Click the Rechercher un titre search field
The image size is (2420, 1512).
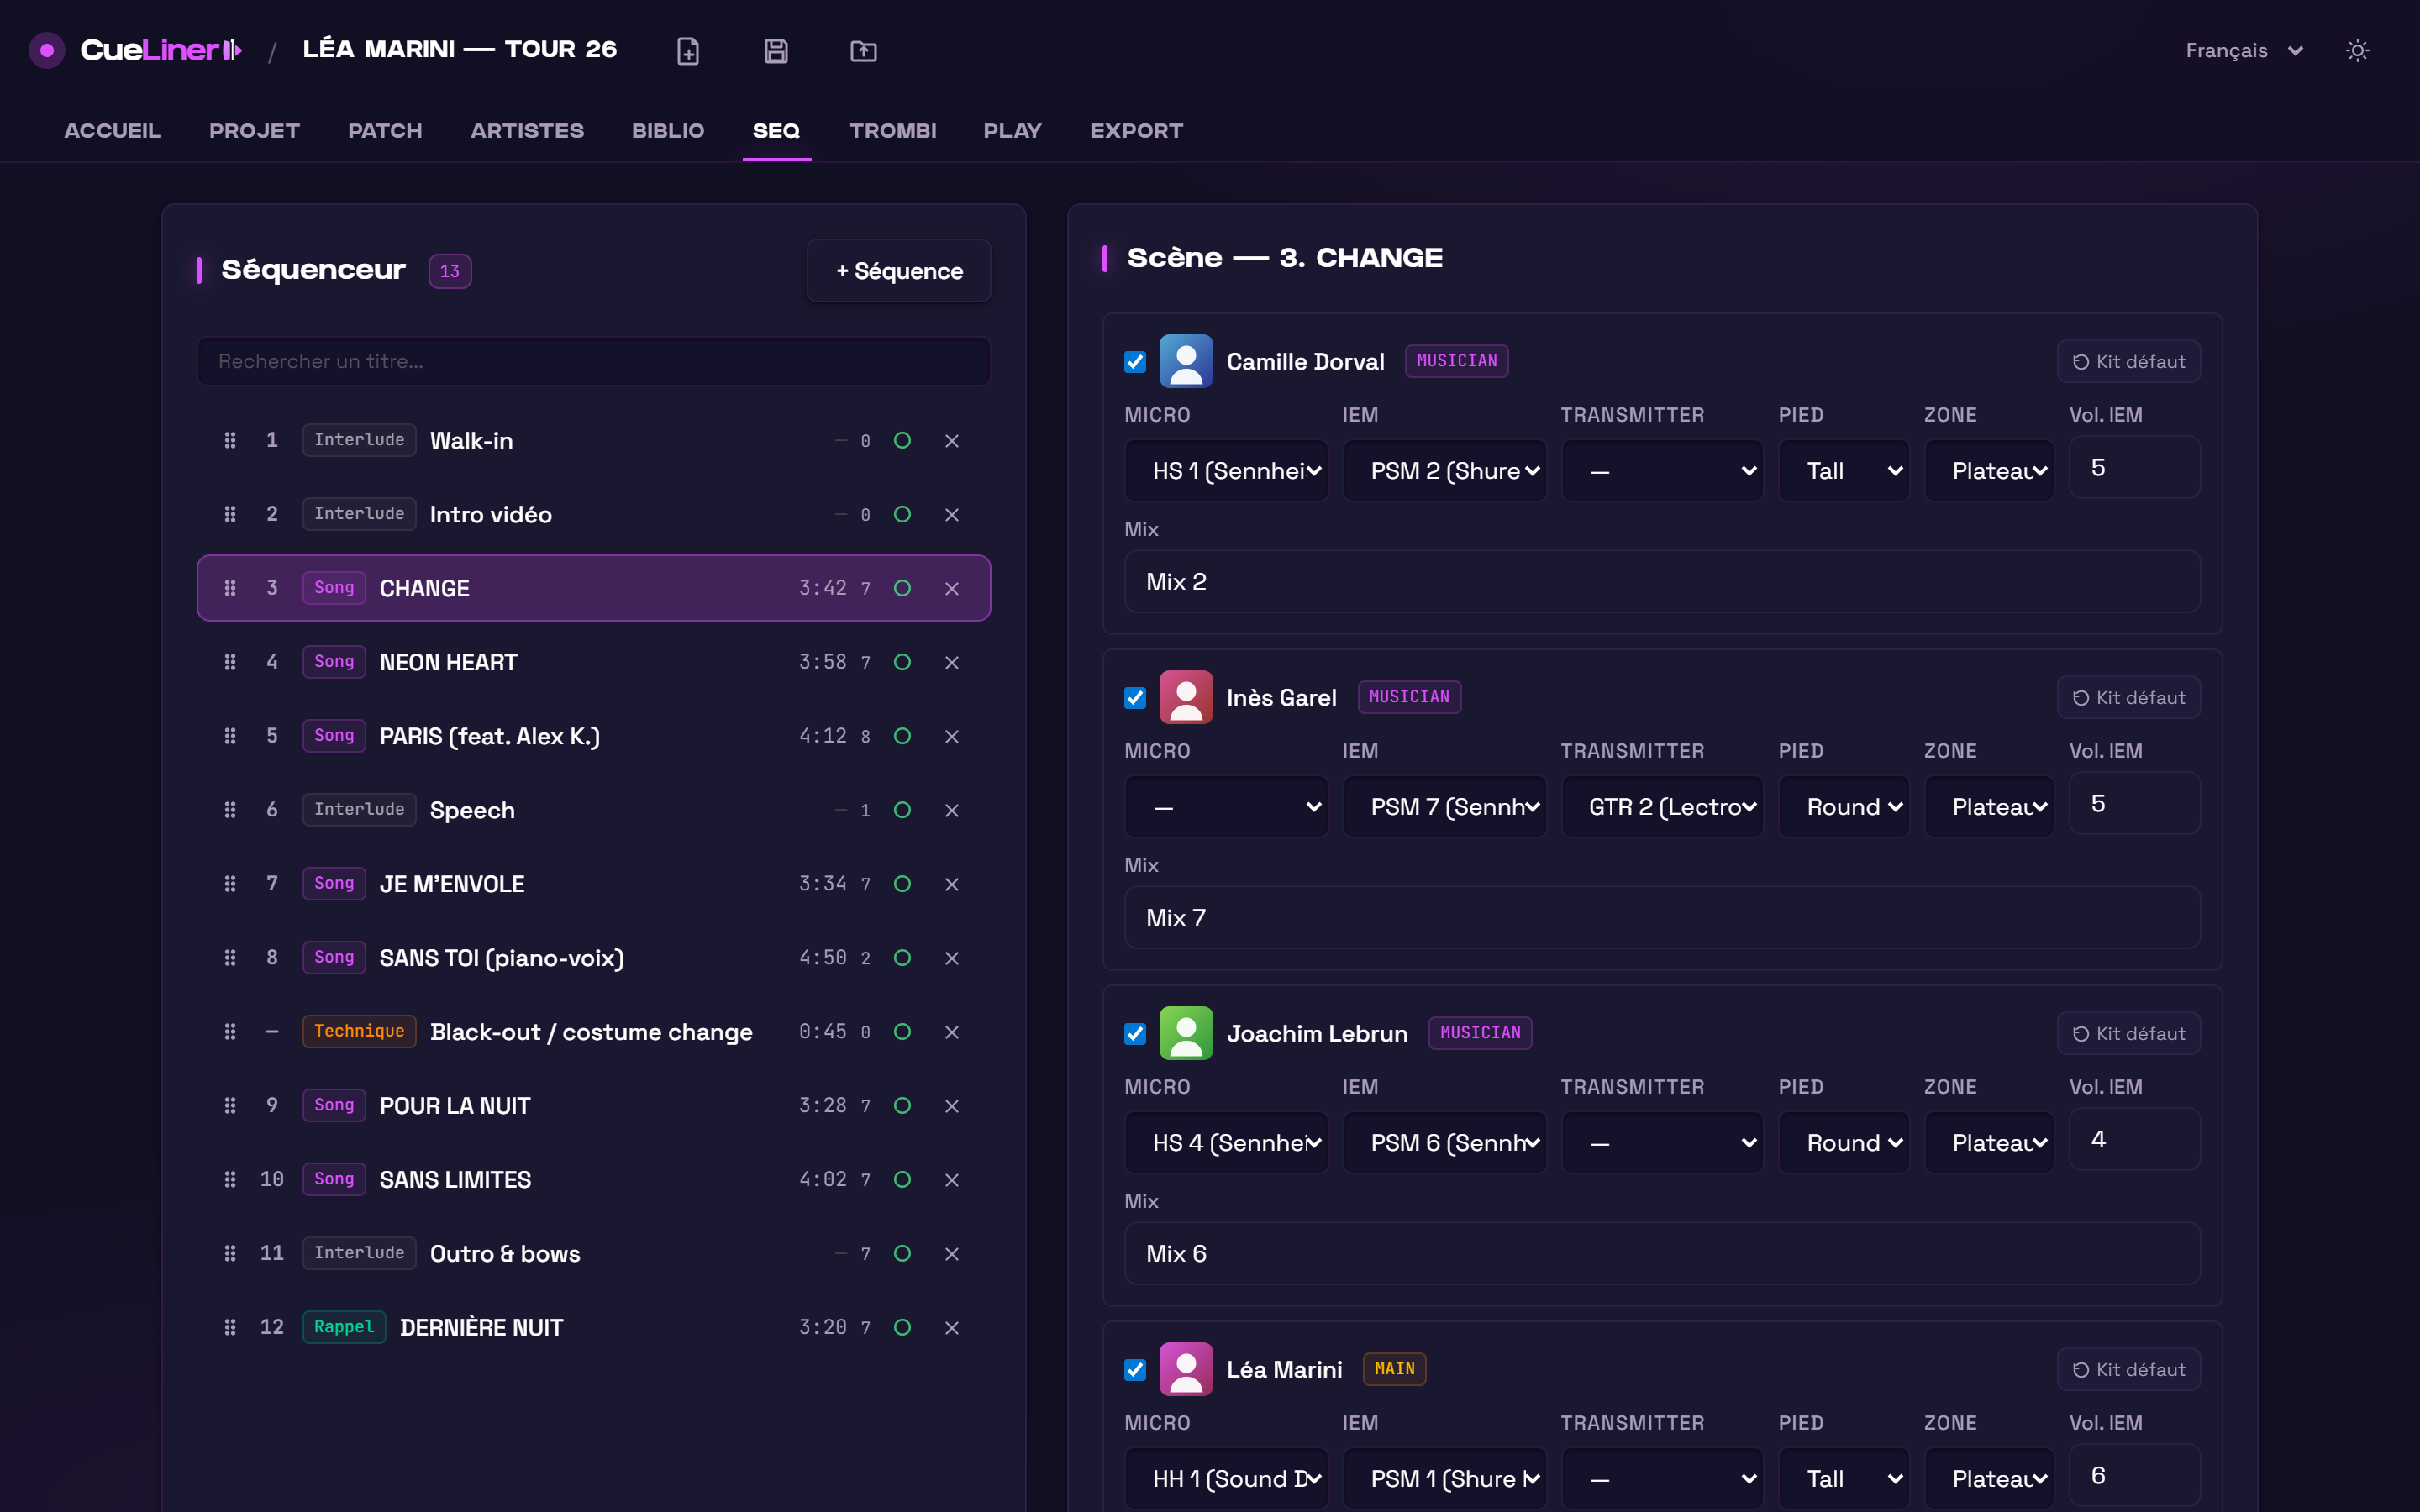(x=594, y=361)
